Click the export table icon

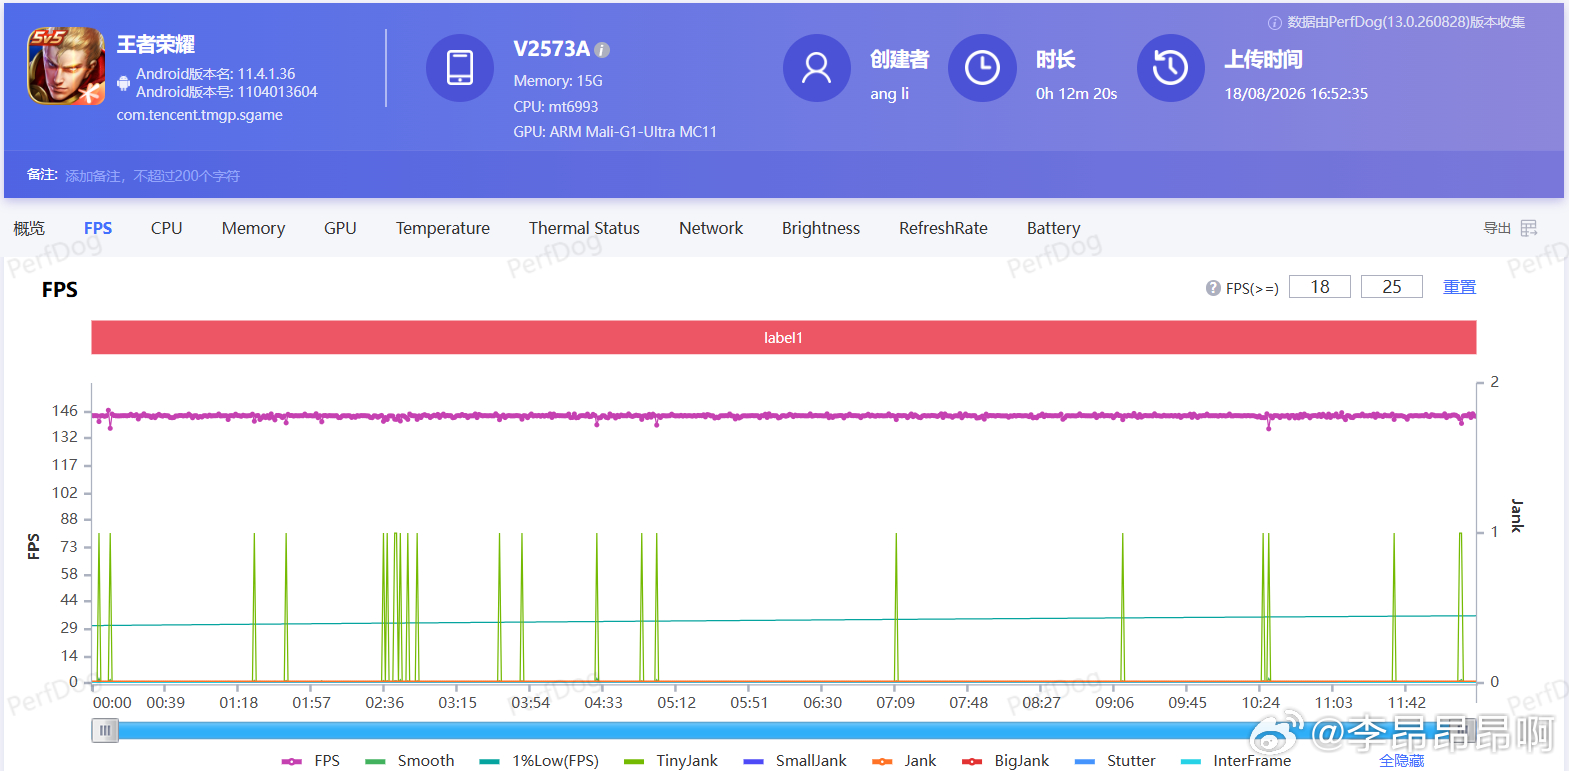[1529, 229]
